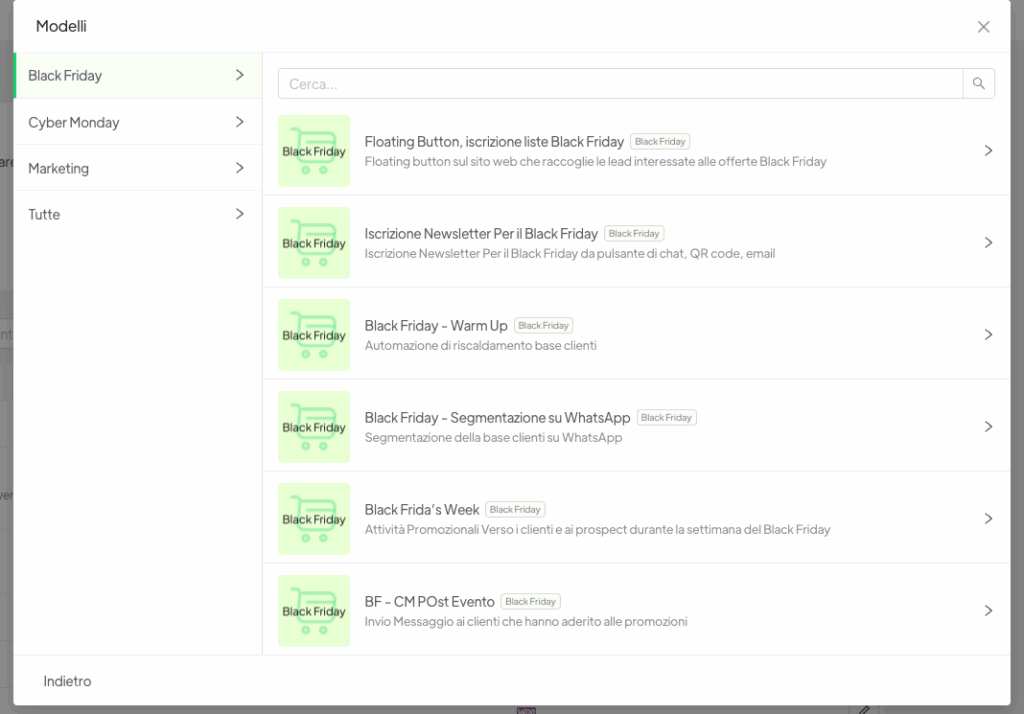Image resolution: width=1024 pixels, height=714 pixels.
Task: Expand the Black Friday - Warm Up chevron
Action: tap(988, 335)
